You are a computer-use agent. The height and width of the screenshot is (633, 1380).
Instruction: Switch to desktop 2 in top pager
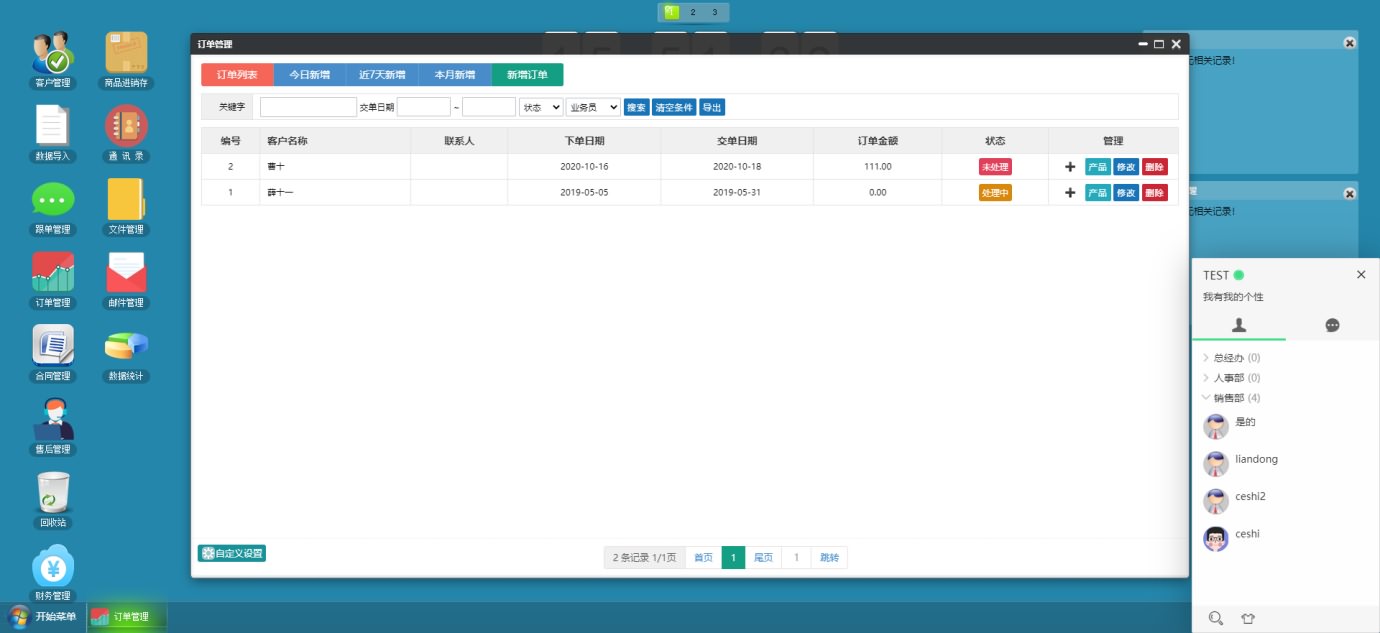693,12
